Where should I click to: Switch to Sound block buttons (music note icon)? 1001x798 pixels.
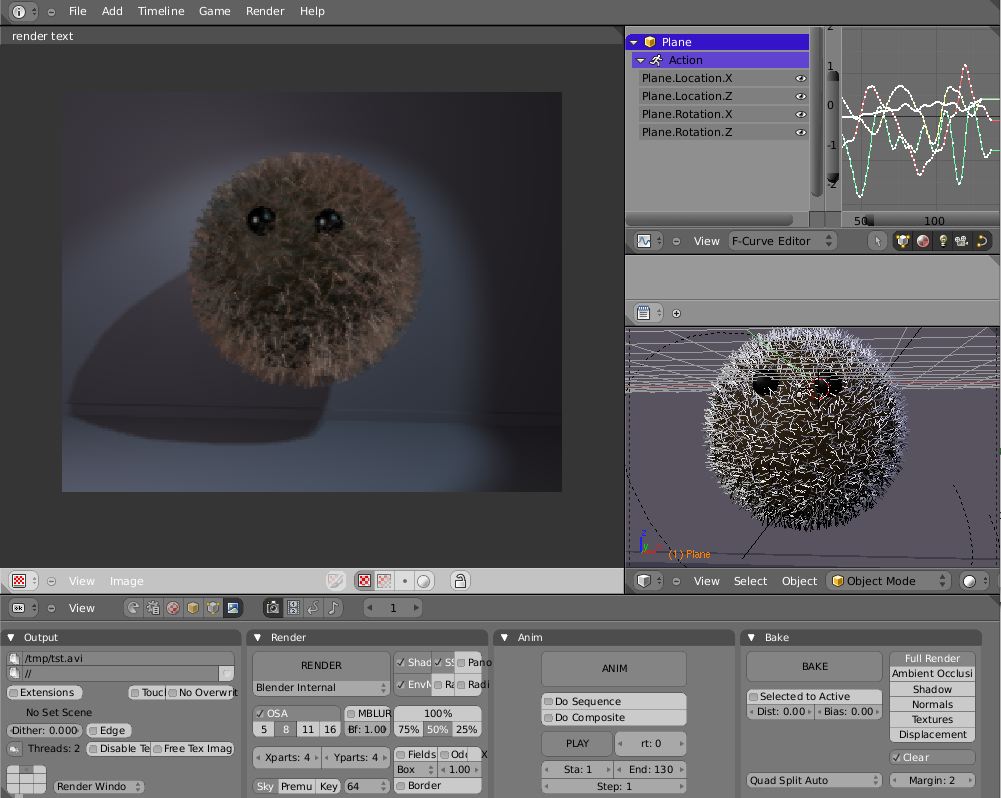click(333, 607)
